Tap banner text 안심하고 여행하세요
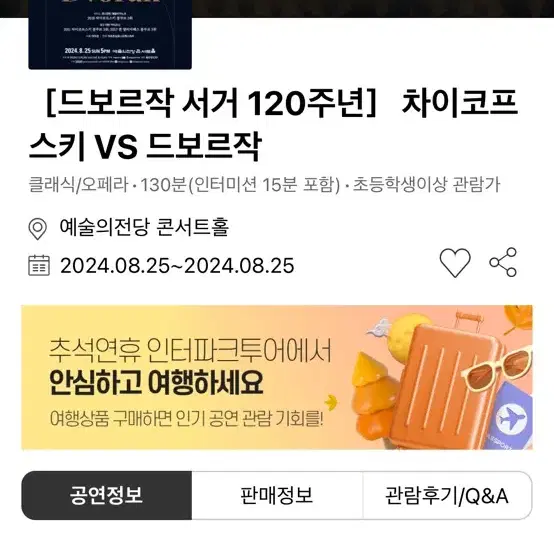 pos(156,383)
